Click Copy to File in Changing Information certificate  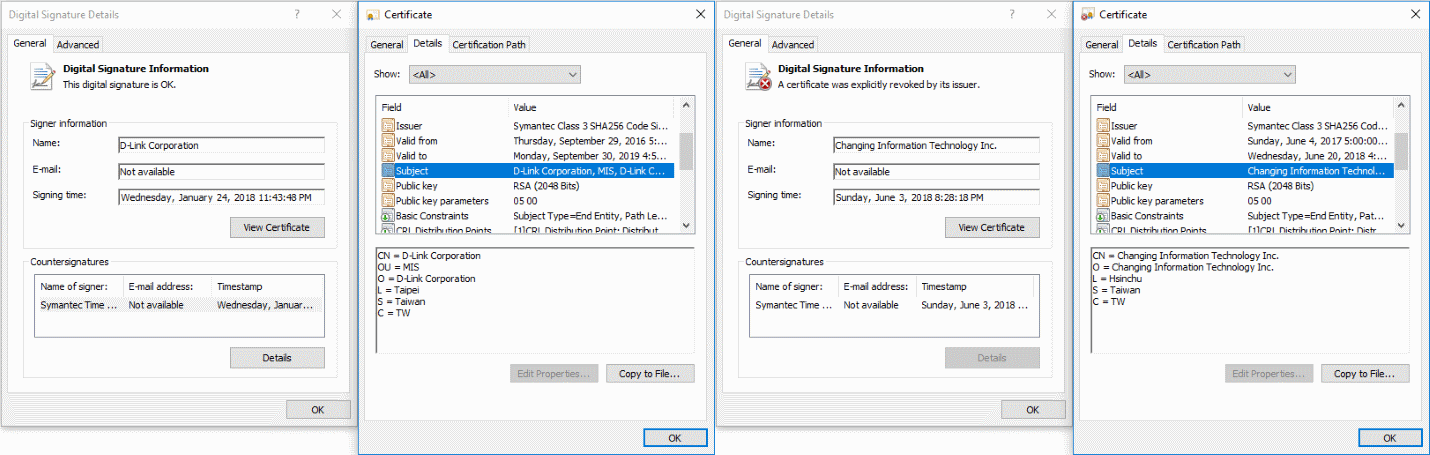(1365, 373)
